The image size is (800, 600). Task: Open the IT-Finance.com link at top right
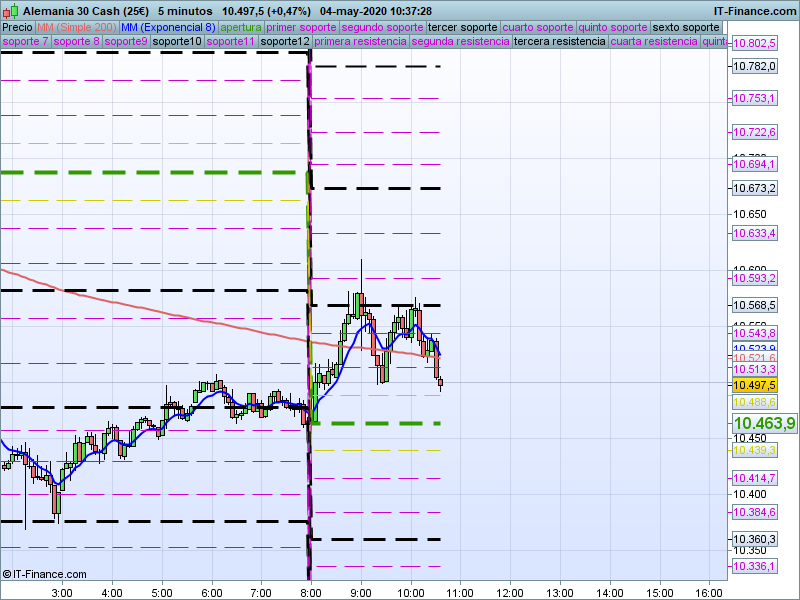click(x=755, y=11)
